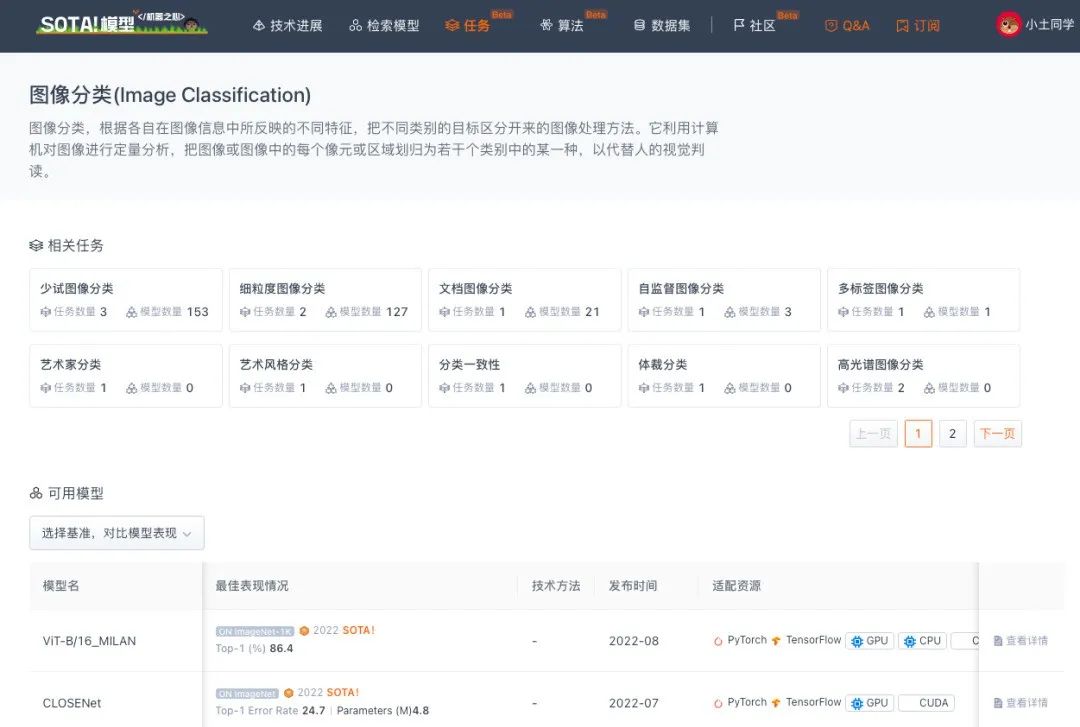1080x727 pixels.
Task: Click the PyTorch icon in ViT-B/16_MILAN row
Action: click(x=718, y=641)
